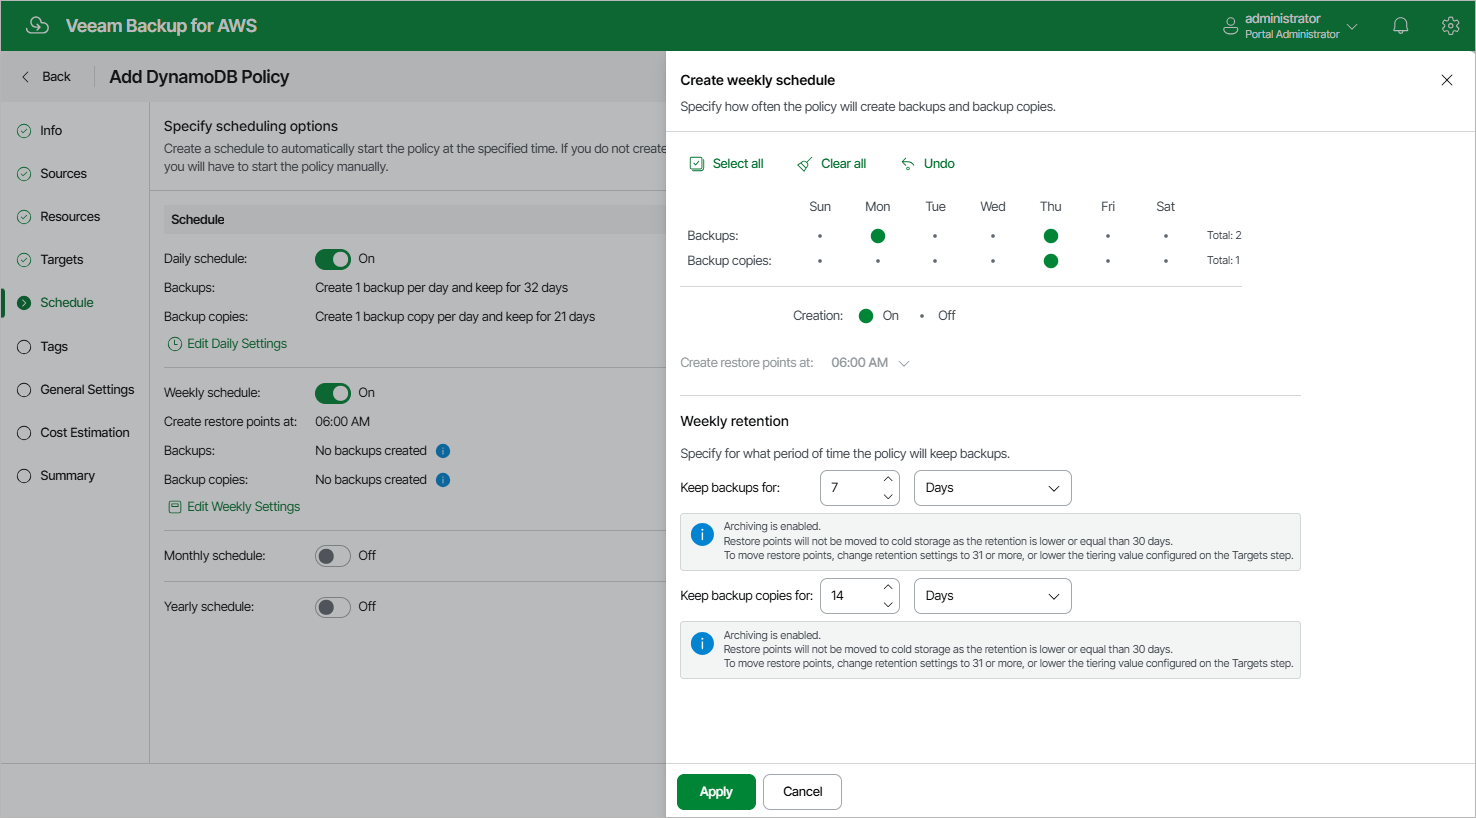Image resolution: width=1476 pixels, height=818 pixels.
Task: Click the Clear all broom icon
Action: point(804,164)
